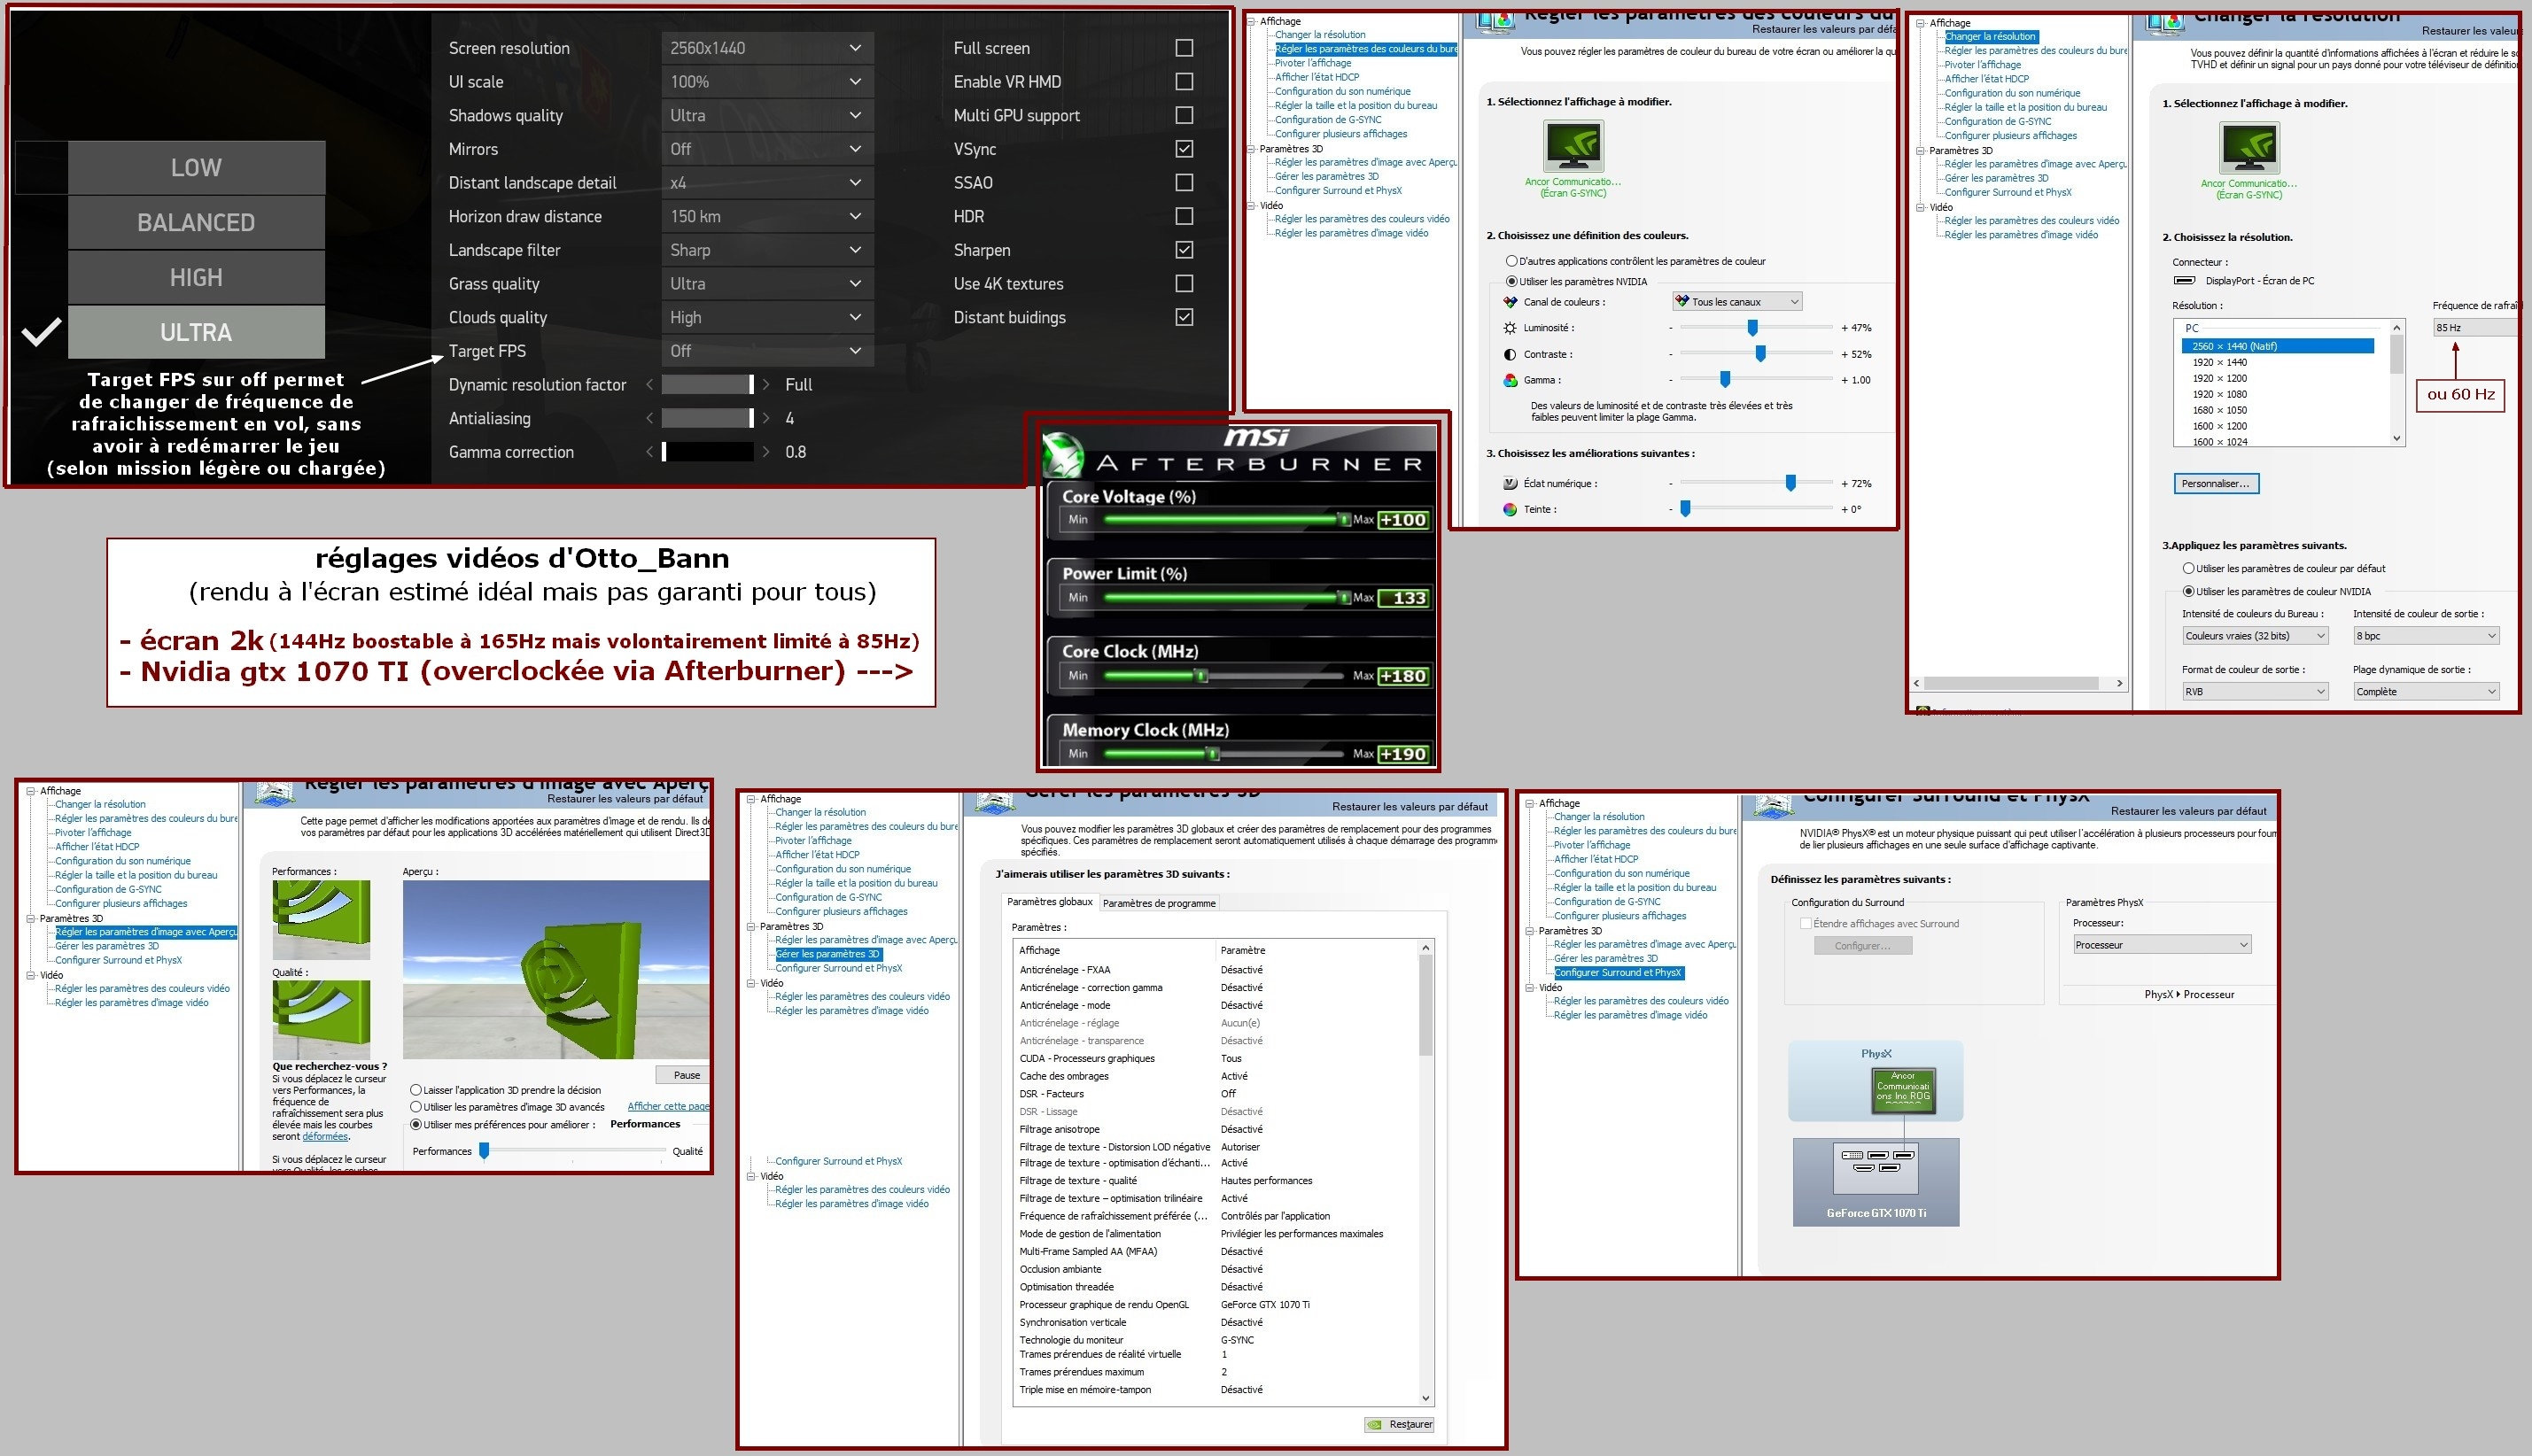Disable the VSync checkbox
2532x1456 pixels.
pos(1184,149)
